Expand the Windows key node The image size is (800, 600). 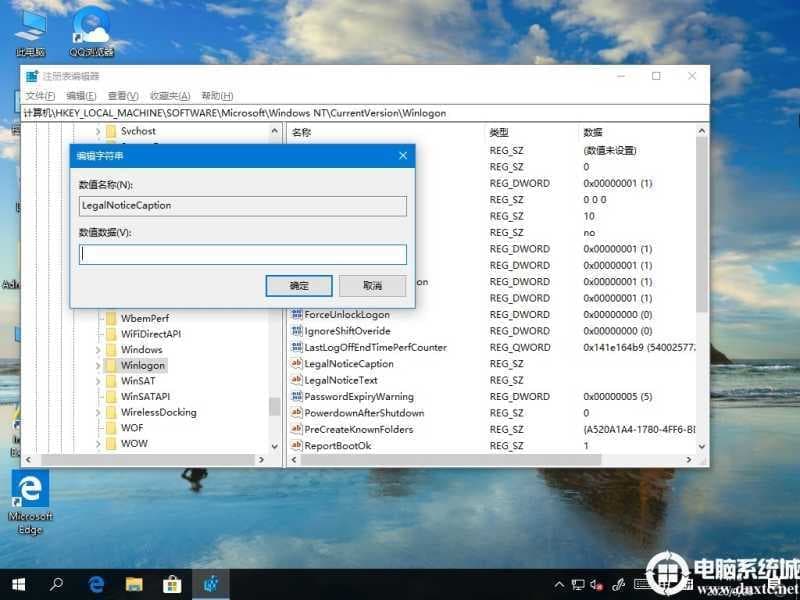click(98, 350)
